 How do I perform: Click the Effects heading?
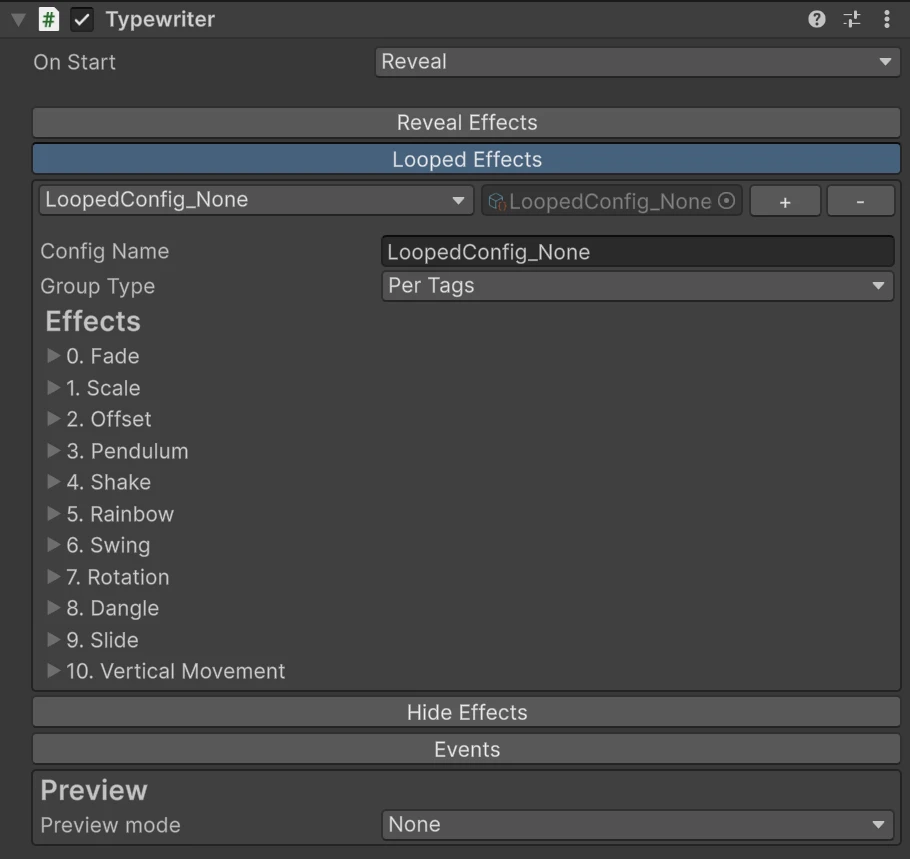[93, 321]
